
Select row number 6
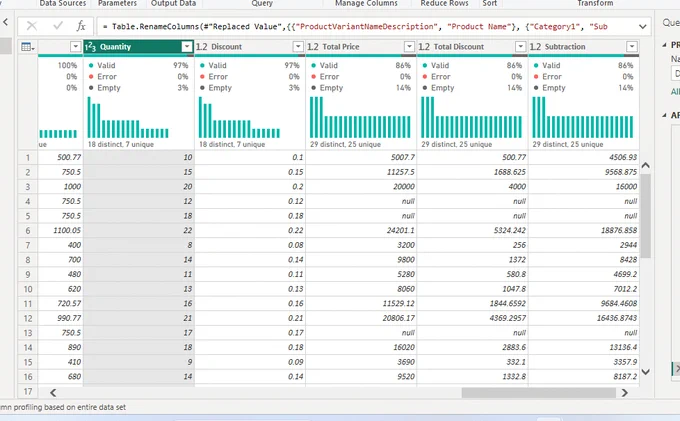tap(28, 231)
